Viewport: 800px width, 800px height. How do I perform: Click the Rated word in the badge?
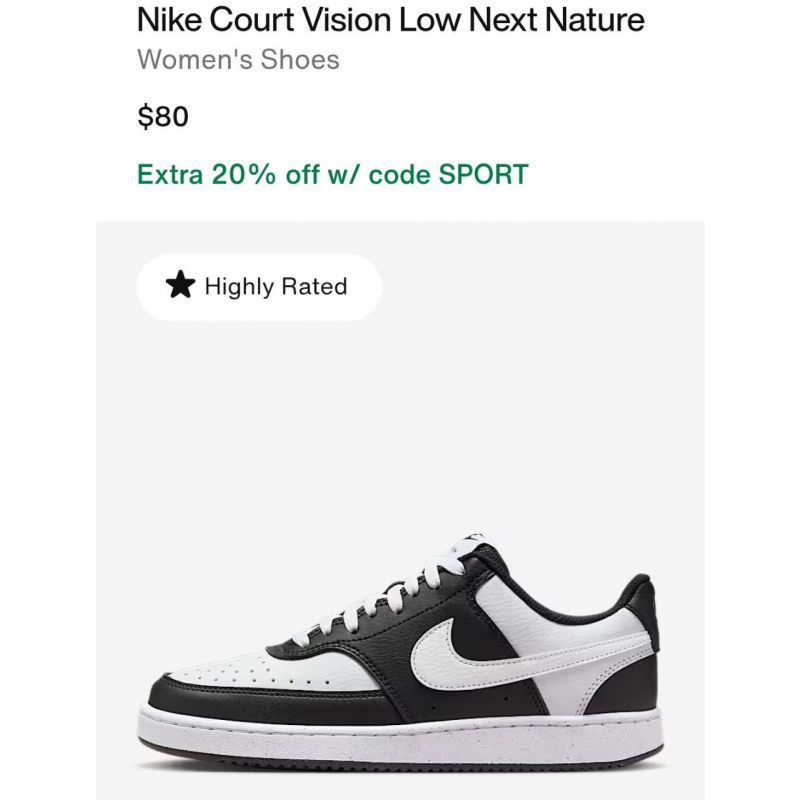point(314,286)
